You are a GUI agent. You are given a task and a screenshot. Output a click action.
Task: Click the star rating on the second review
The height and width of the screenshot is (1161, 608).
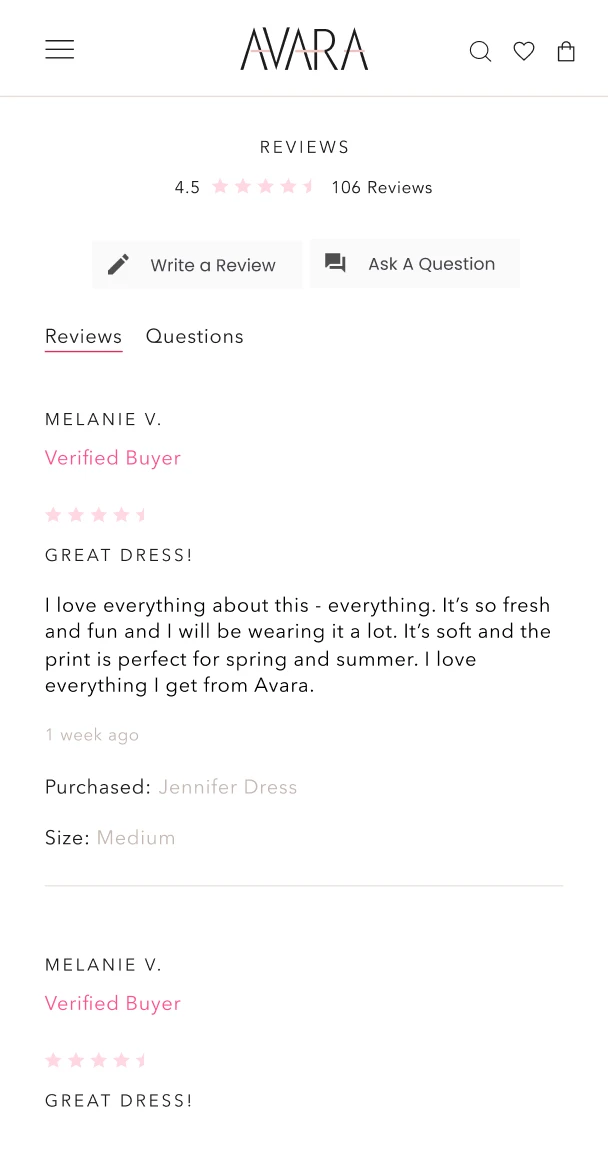coord(96,1060)
